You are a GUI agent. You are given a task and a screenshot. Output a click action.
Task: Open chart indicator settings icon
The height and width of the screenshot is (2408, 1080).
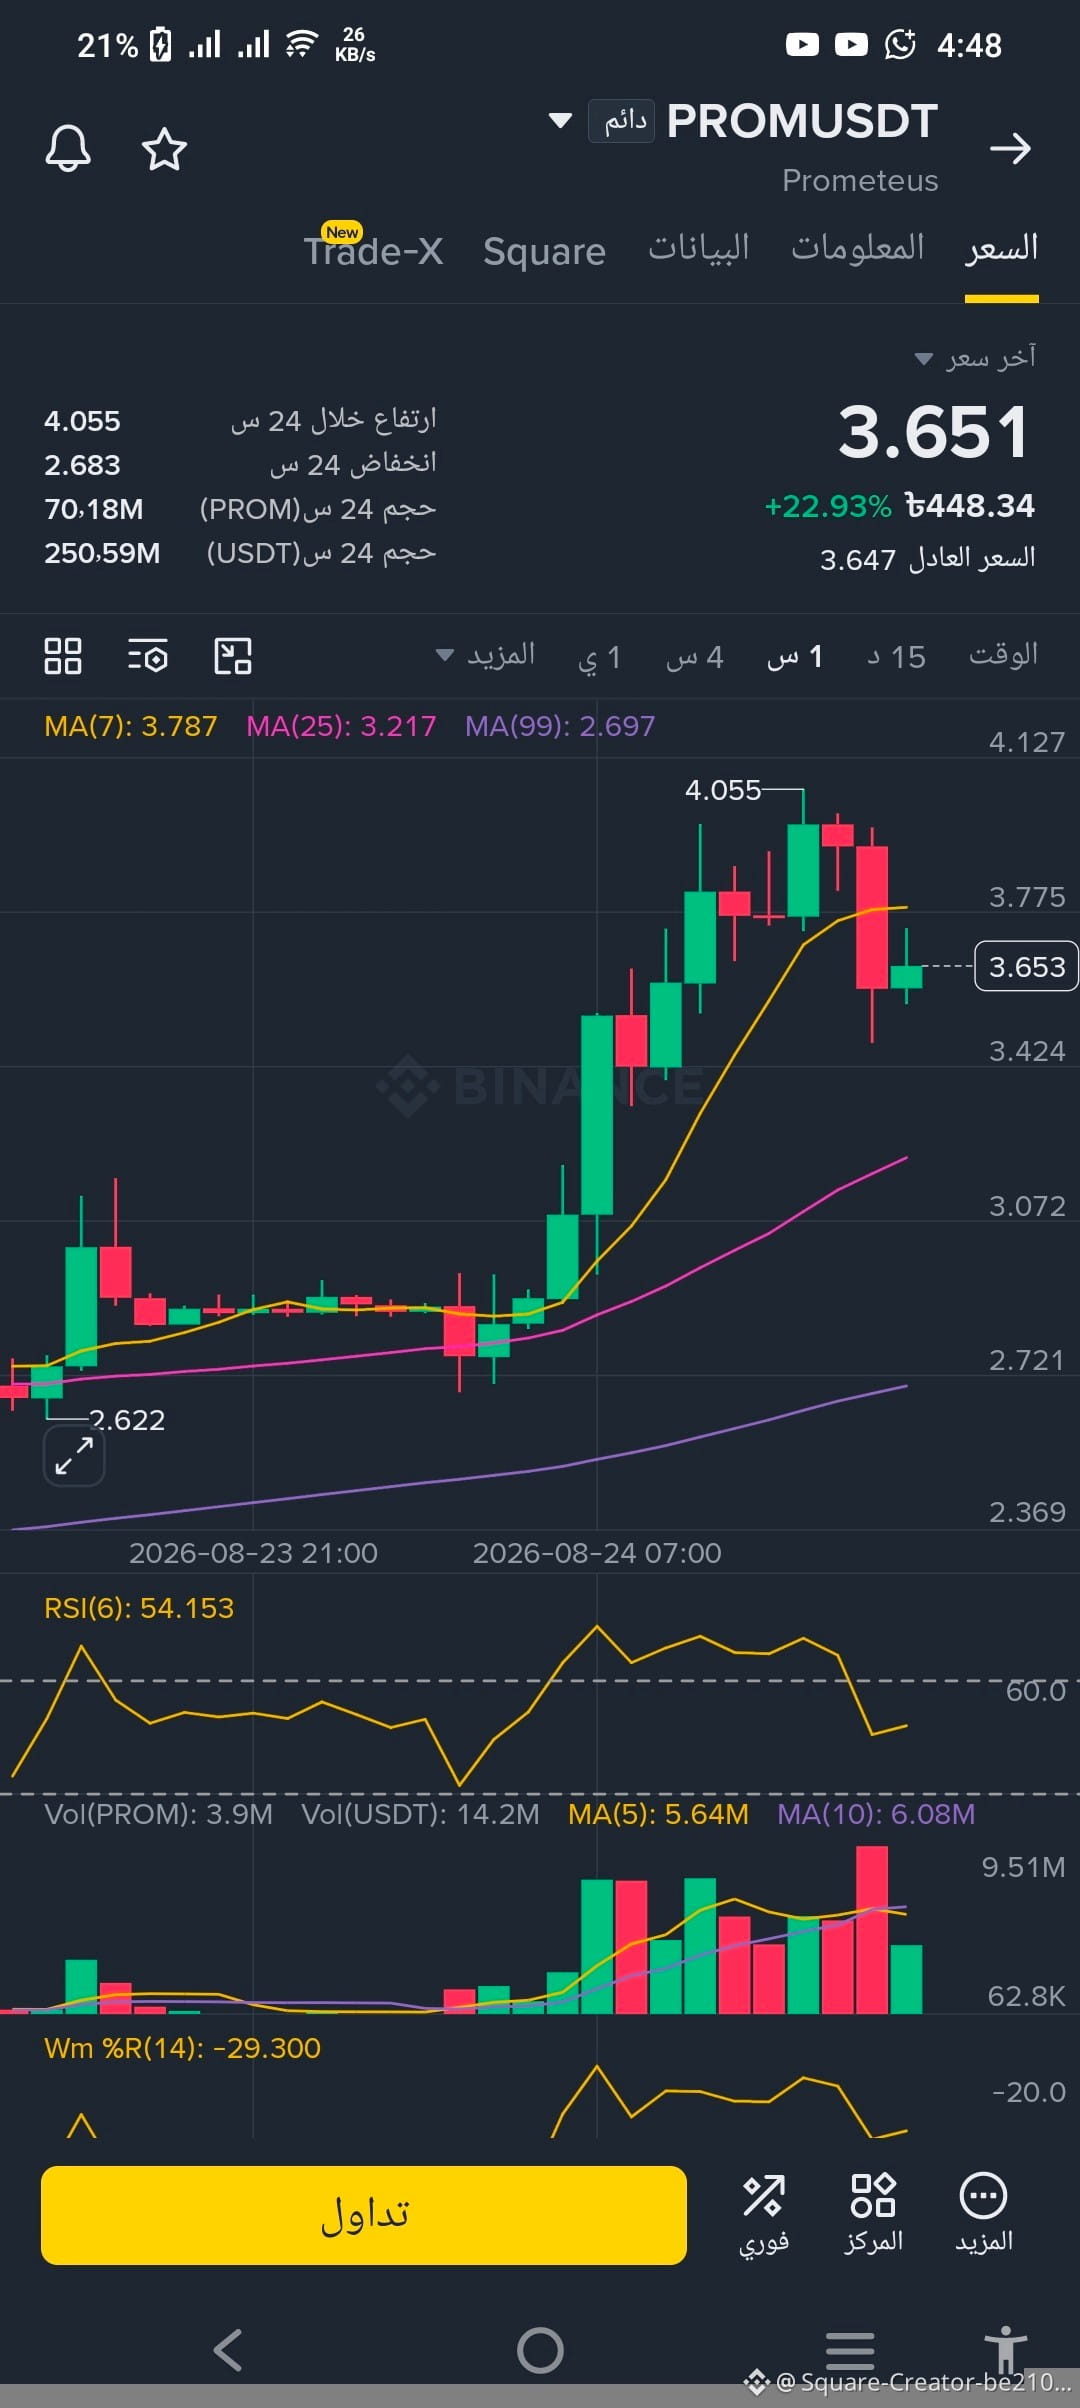coord(148,656)
